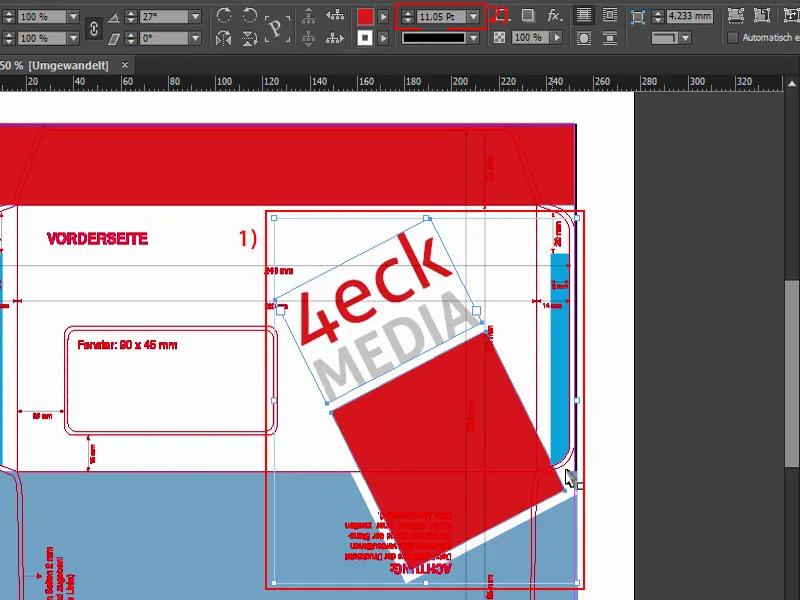Wrap text around bounding box

pos(610,16)
